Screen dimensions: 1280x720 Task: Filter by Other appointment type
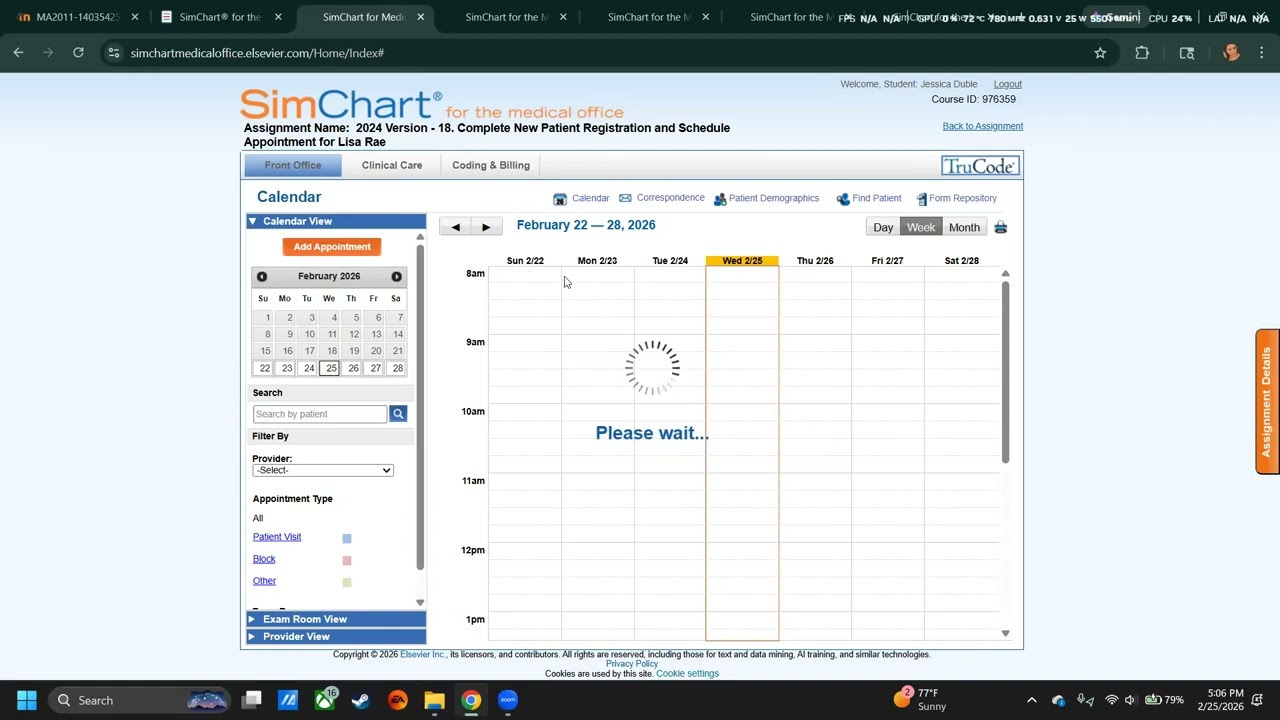click(264, 581)
